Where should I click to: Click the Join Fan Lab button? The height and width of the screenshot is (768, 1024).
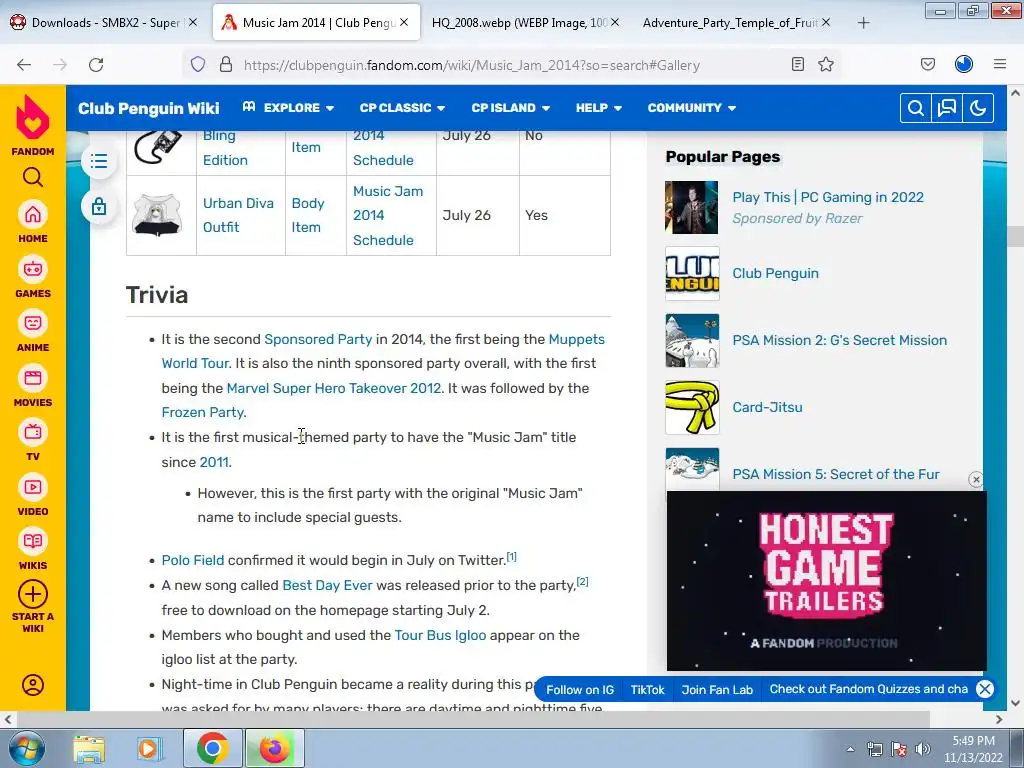point(717,690)
